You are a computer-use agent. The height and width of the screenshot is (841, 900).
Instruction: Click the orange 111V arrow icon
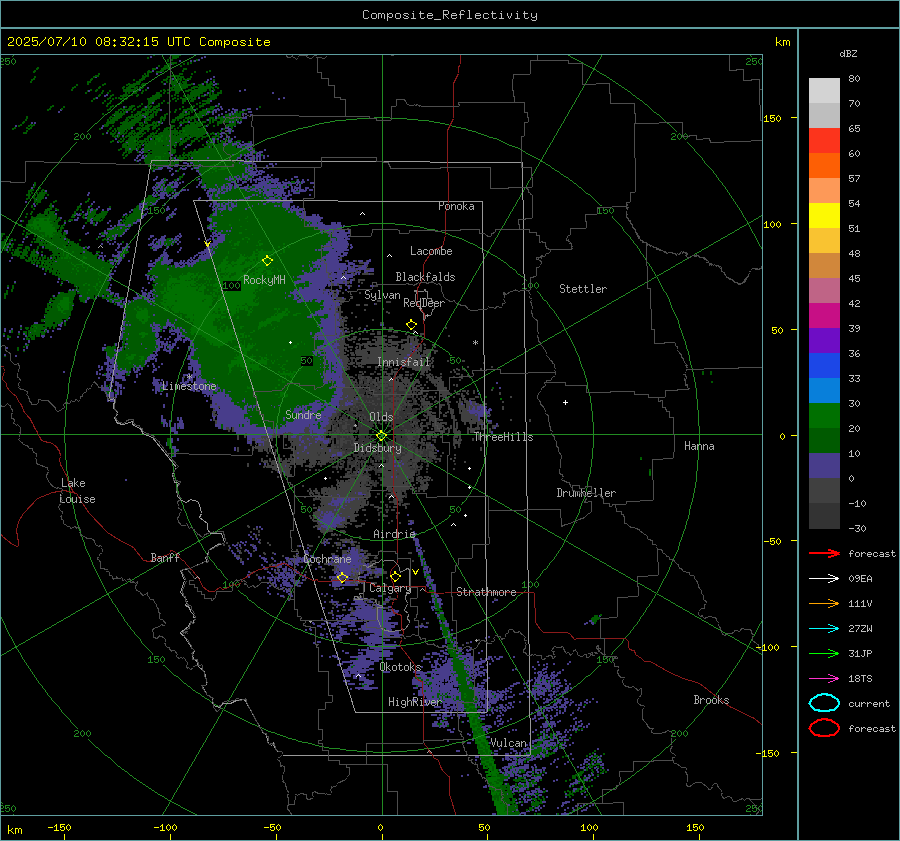point(824,603)
